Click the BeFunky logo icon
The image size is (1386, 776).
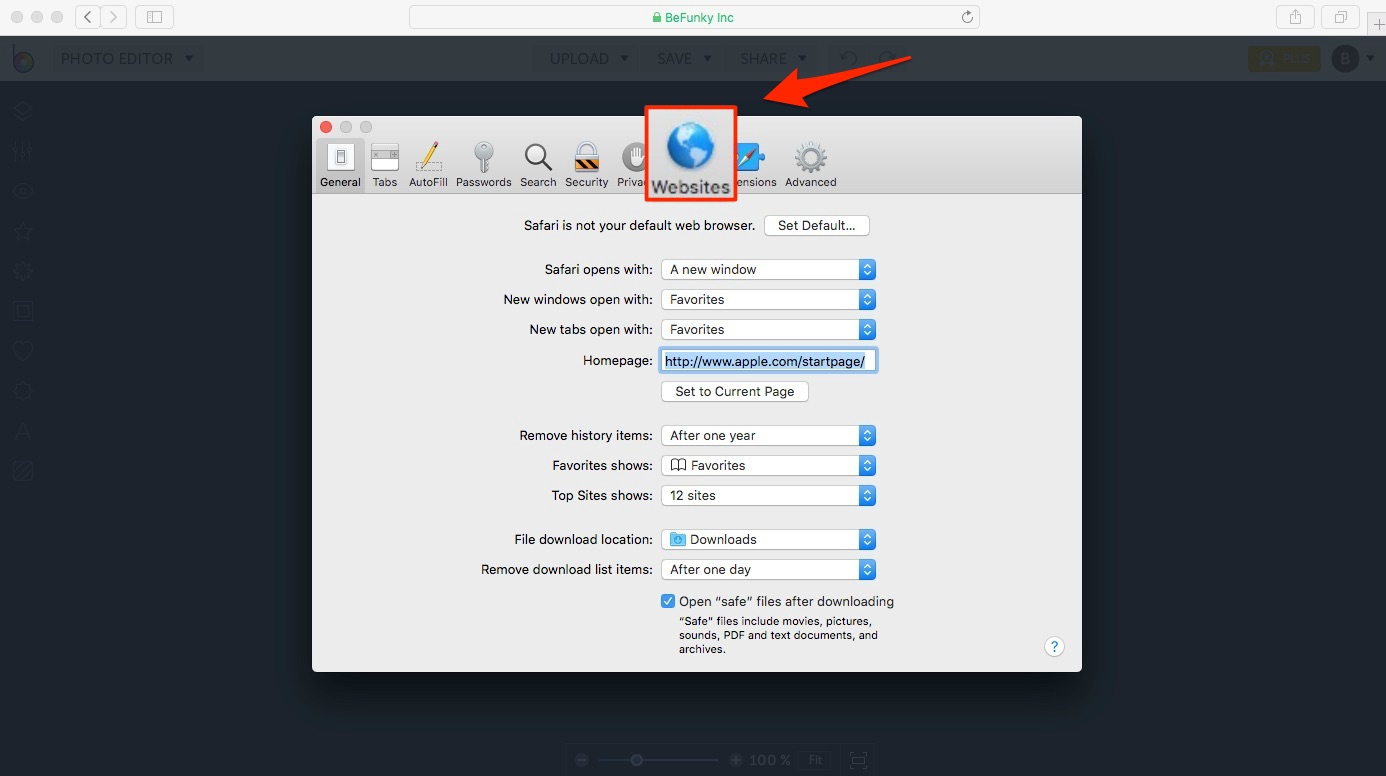pyautogui.click(x=23, y=59)
